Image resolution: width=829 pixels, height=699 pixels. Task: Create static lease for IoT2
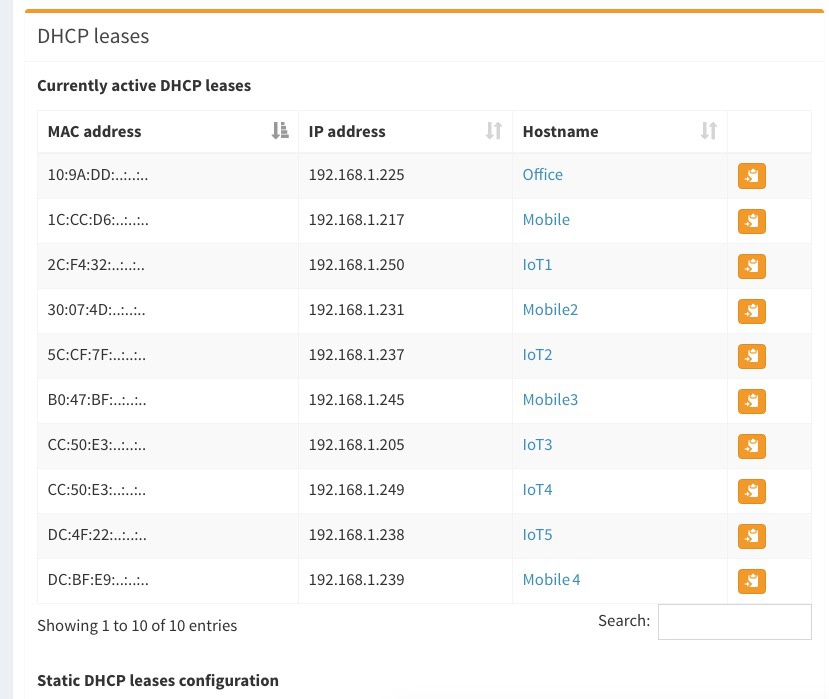coord(751,355)
